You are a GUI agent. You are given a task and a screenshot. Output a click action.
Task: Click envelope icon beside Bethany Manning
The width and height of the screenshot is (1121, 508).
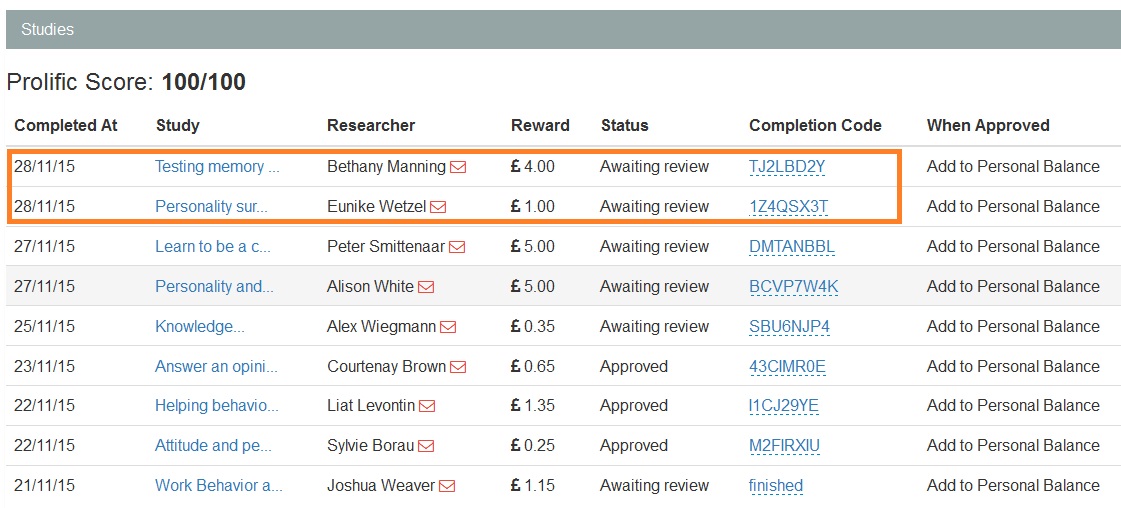(x=458, y=167)
